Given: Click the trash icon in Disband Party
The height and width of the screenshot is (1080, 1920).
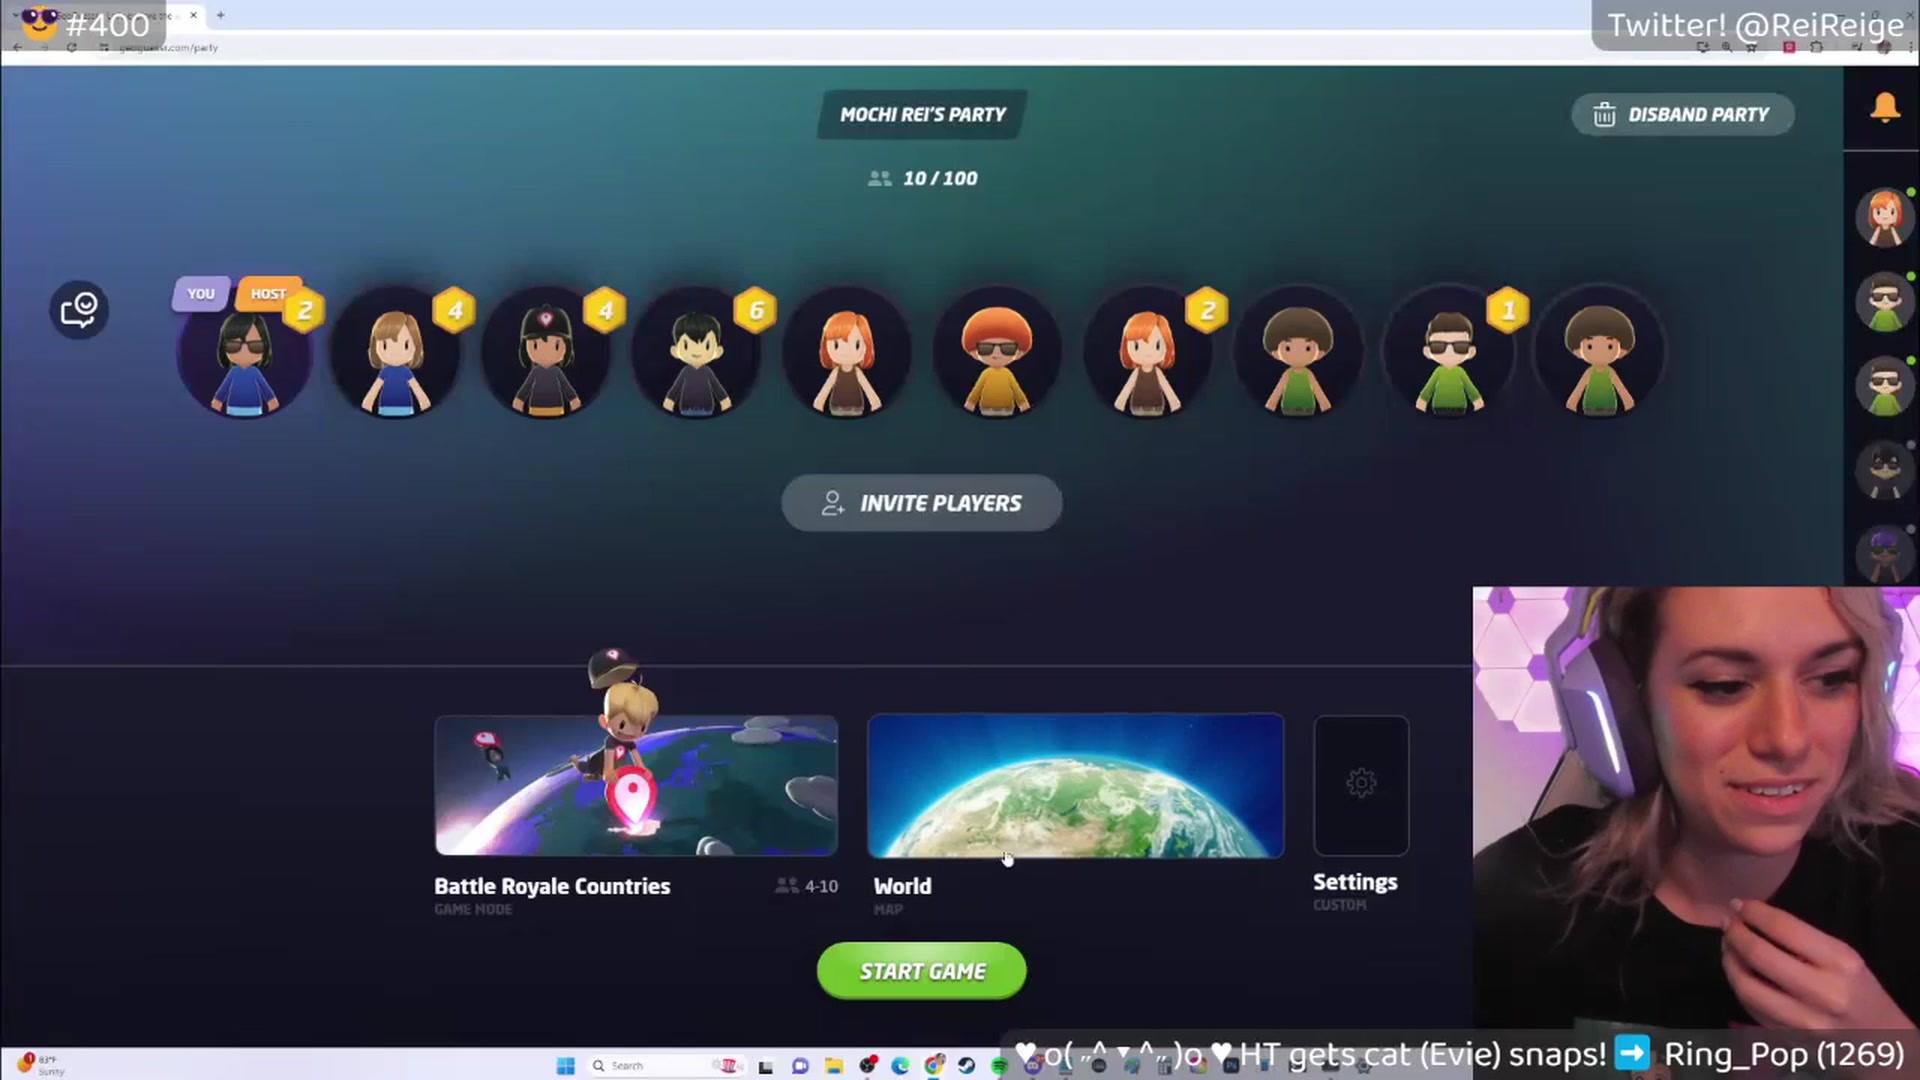Looking at the screenshot, I should [x=1604, y=115].
